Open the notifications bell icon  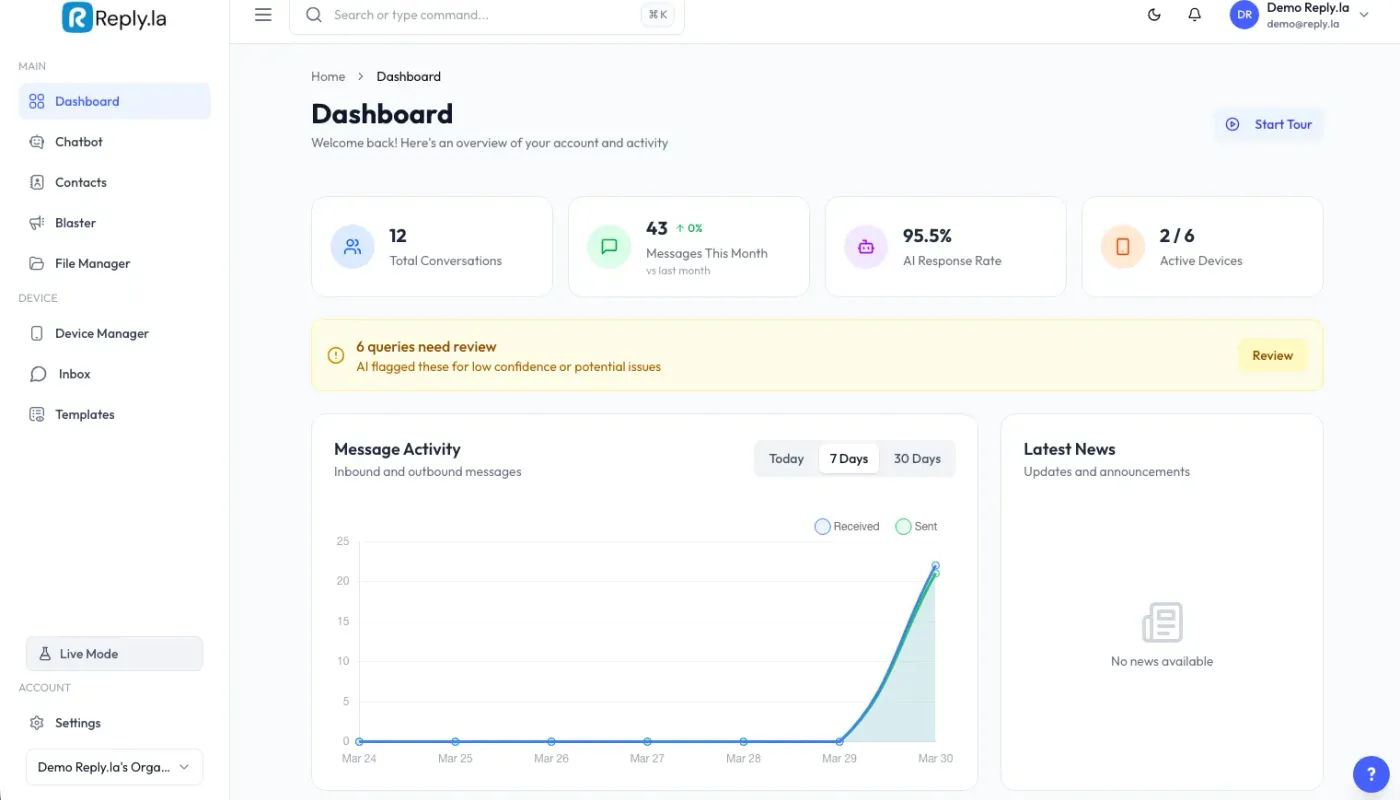(1194, 15)
